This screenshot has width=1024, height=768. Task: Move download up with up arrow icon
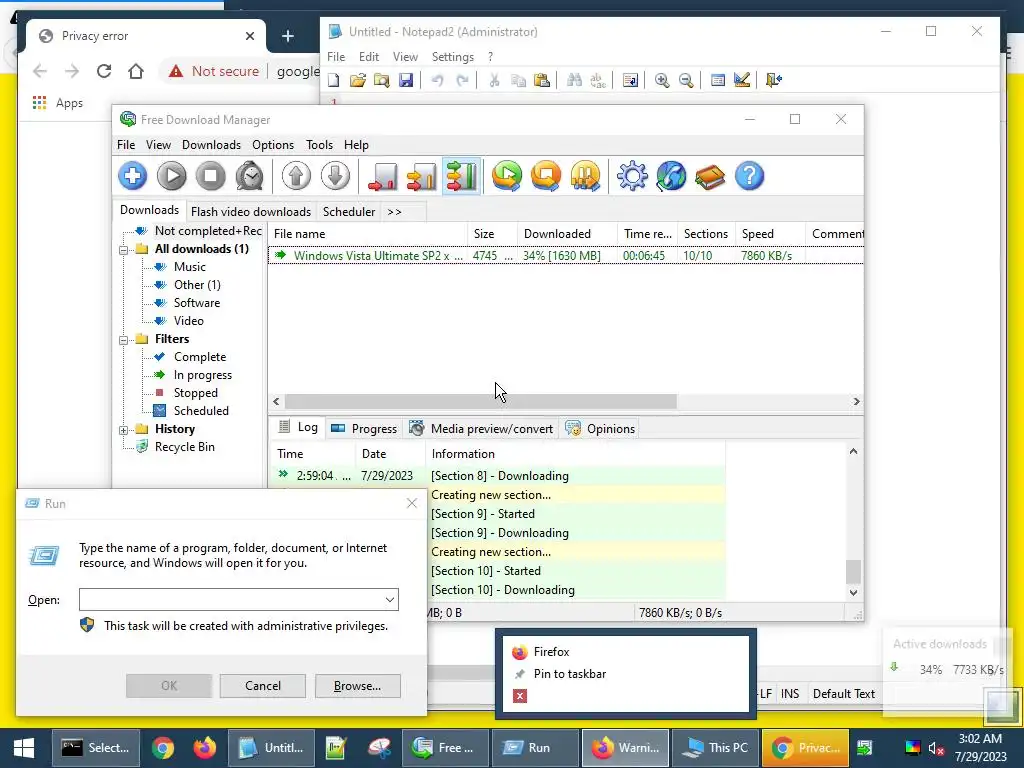pos(296,176)
